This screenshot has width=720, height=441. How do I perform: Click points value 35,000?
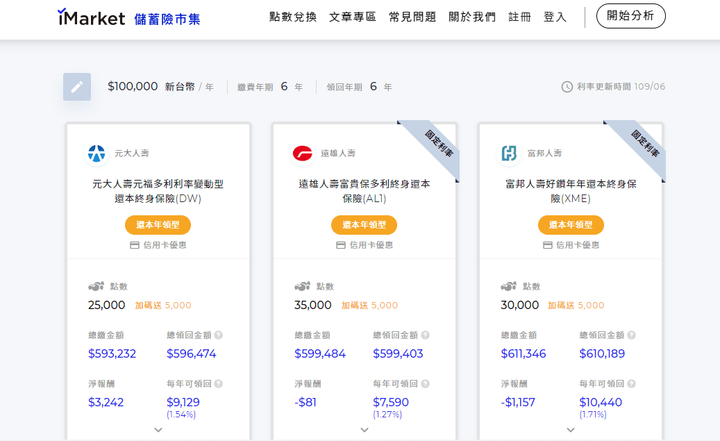313,305
